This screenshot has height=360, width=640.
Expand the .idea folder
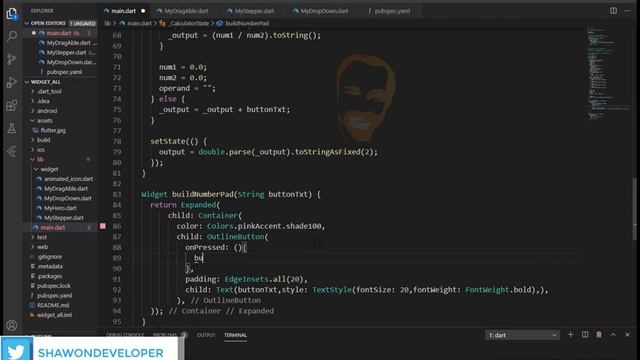[x=43, y=101]
